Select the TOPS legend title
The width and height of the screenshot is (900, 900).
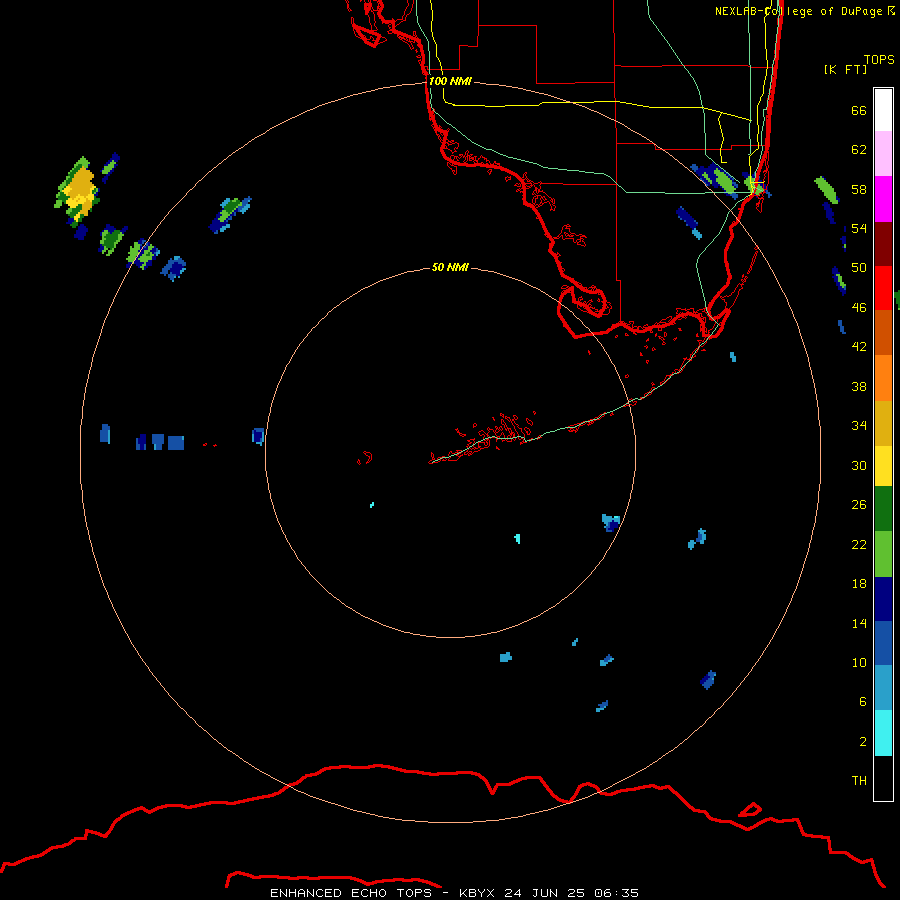pos(879,59)
